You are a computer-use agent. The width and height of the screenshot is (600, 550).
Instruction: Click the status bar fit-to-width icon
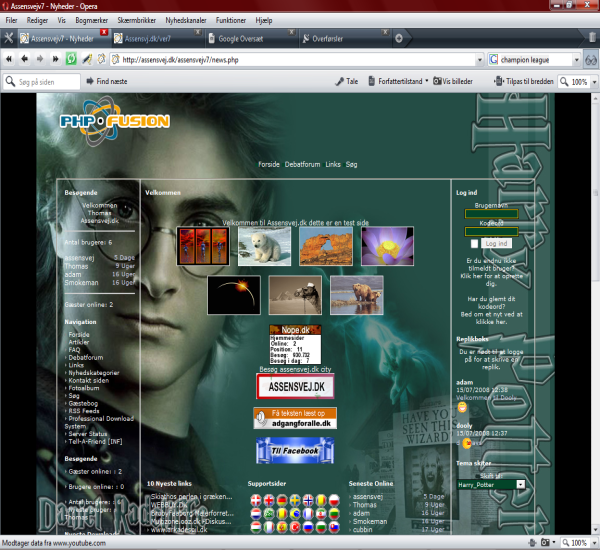pyautogui.click(x=532, y=543)
